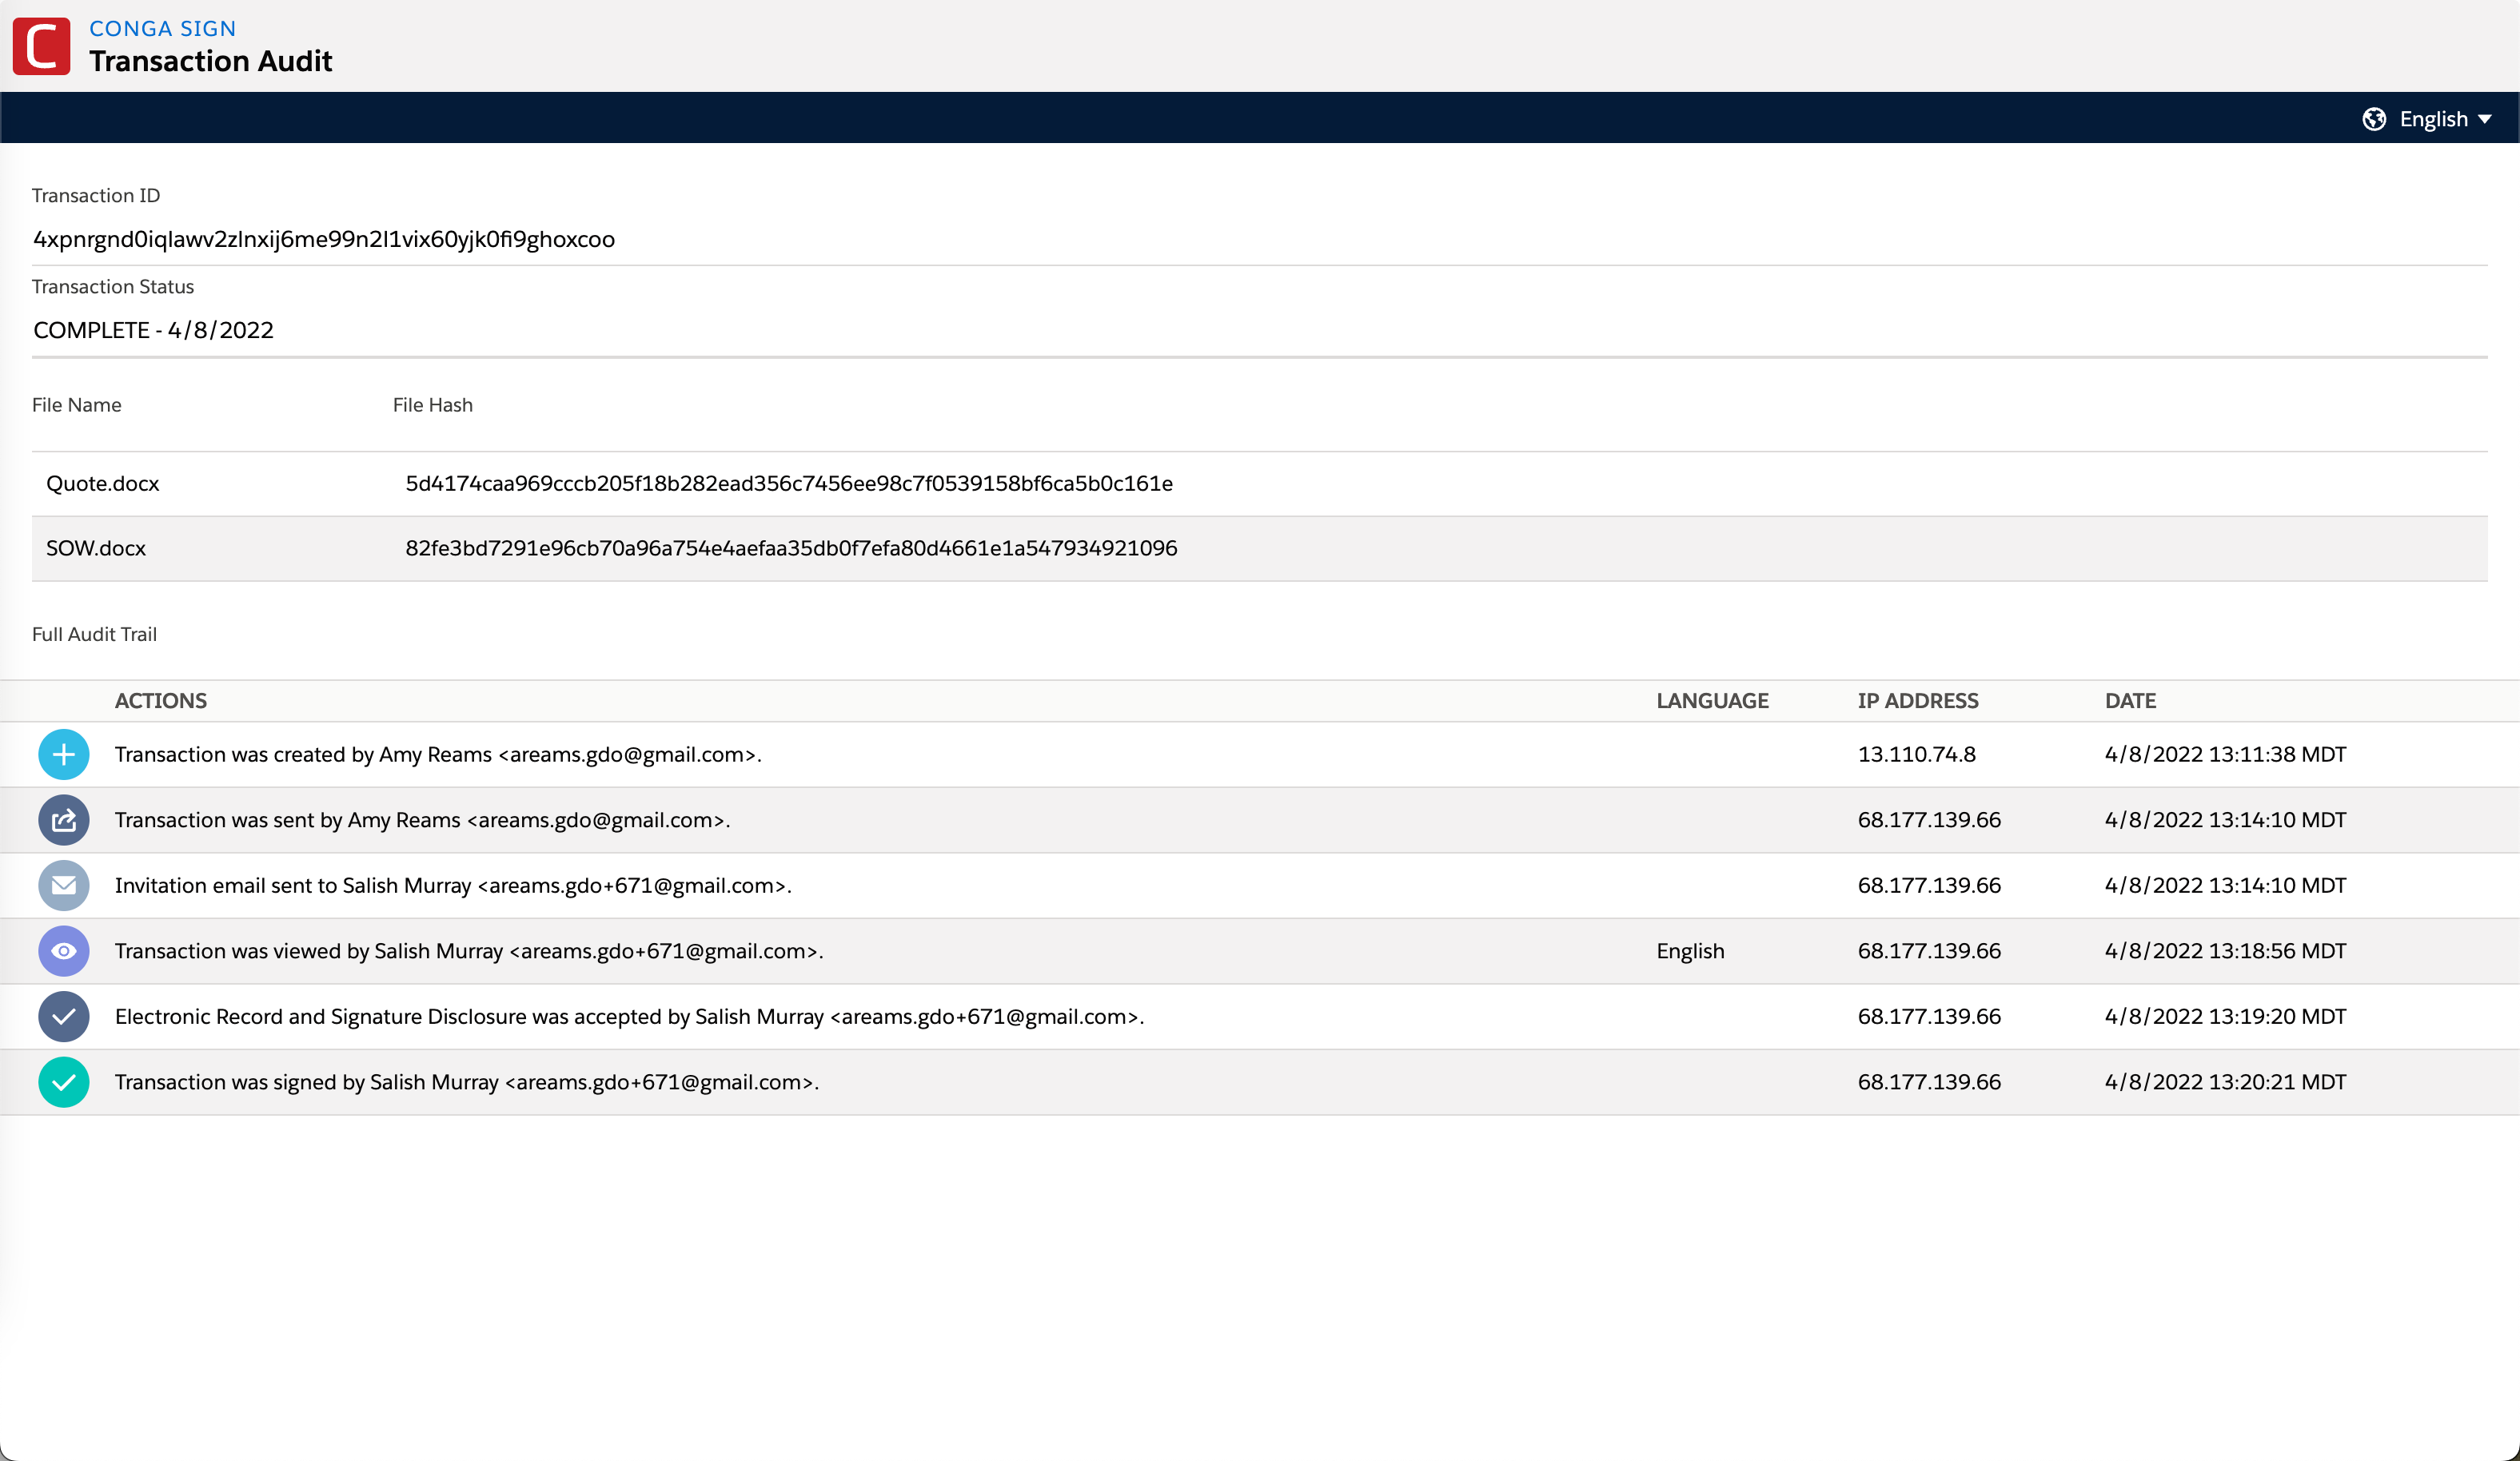Viewport: 2520px width, 1461px height.
Task: Click the dropdown arrow beside English
Action: click(2485, 119)
